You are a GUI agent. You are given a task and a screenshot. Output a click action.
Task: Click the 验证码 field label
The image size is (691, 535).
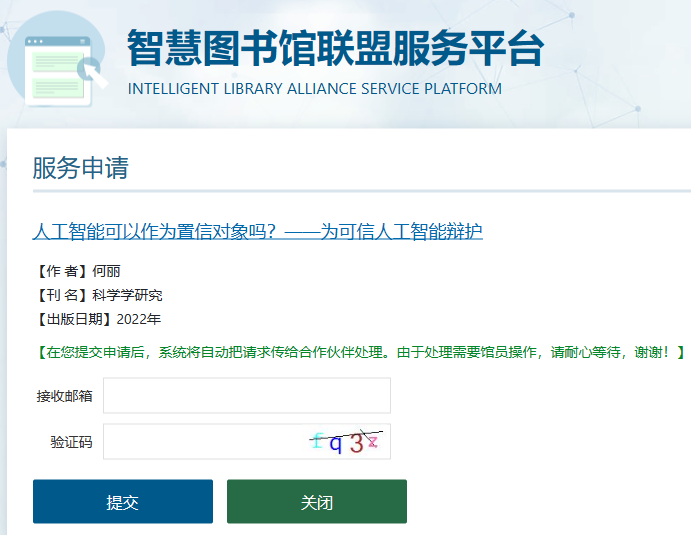pos(71,442)
